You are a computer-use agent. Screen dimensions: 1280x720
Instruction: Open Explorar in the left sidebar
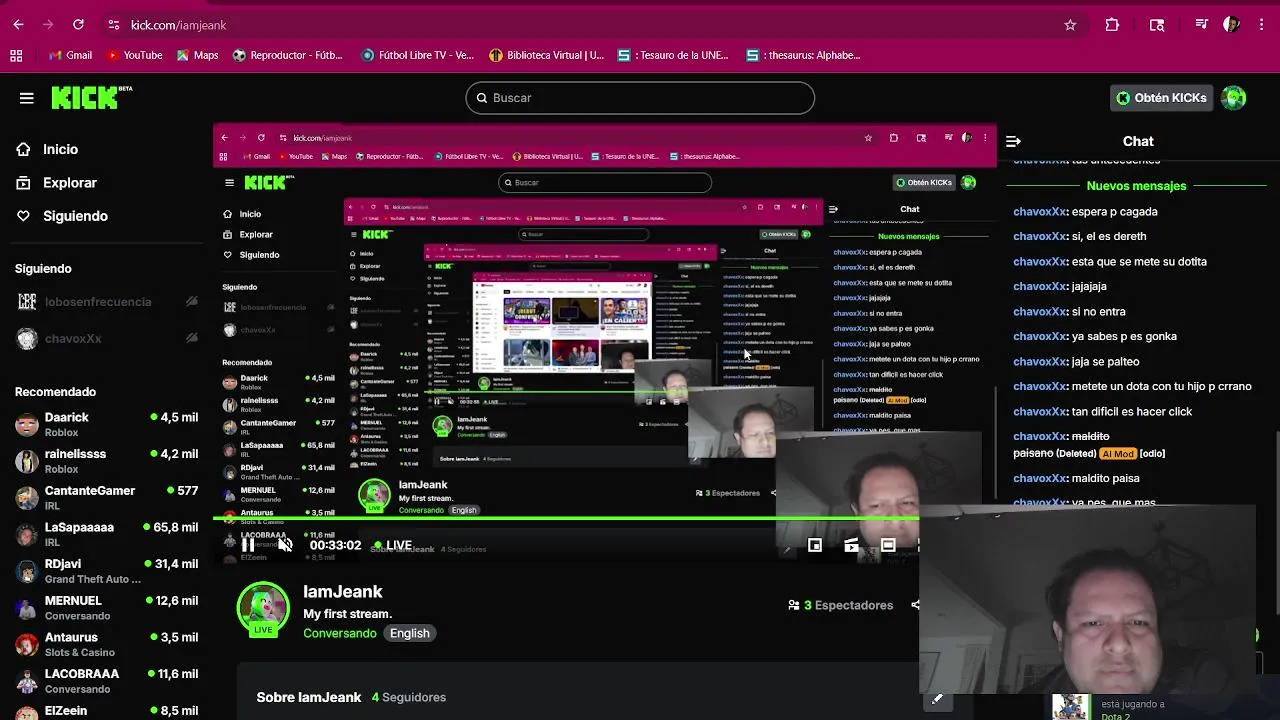[x=57, y=183]
